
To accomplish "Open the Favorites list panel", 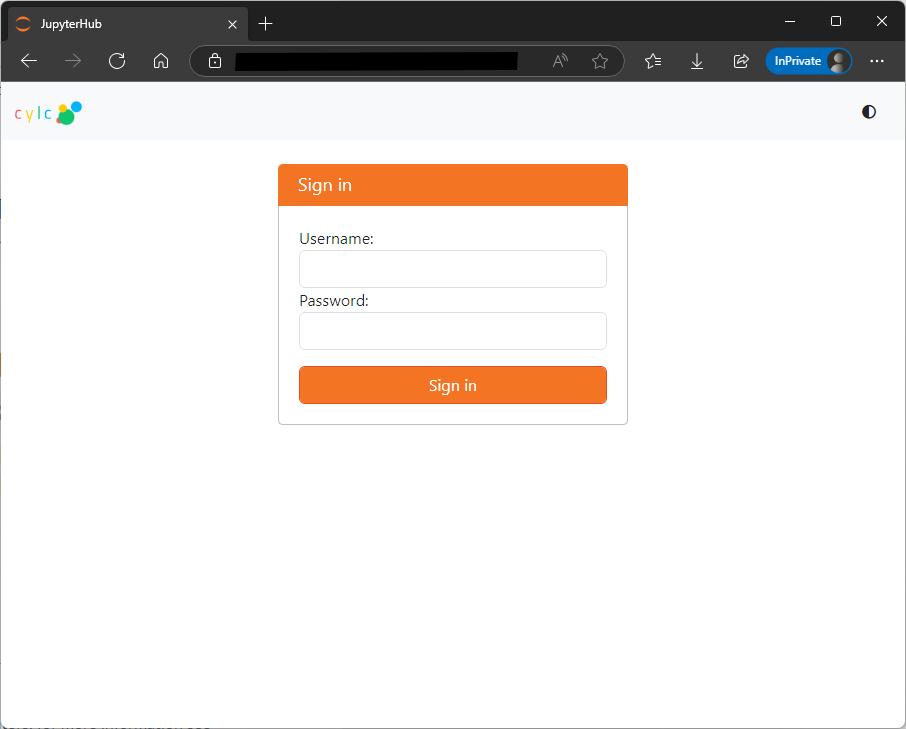I will coord(653,61).
